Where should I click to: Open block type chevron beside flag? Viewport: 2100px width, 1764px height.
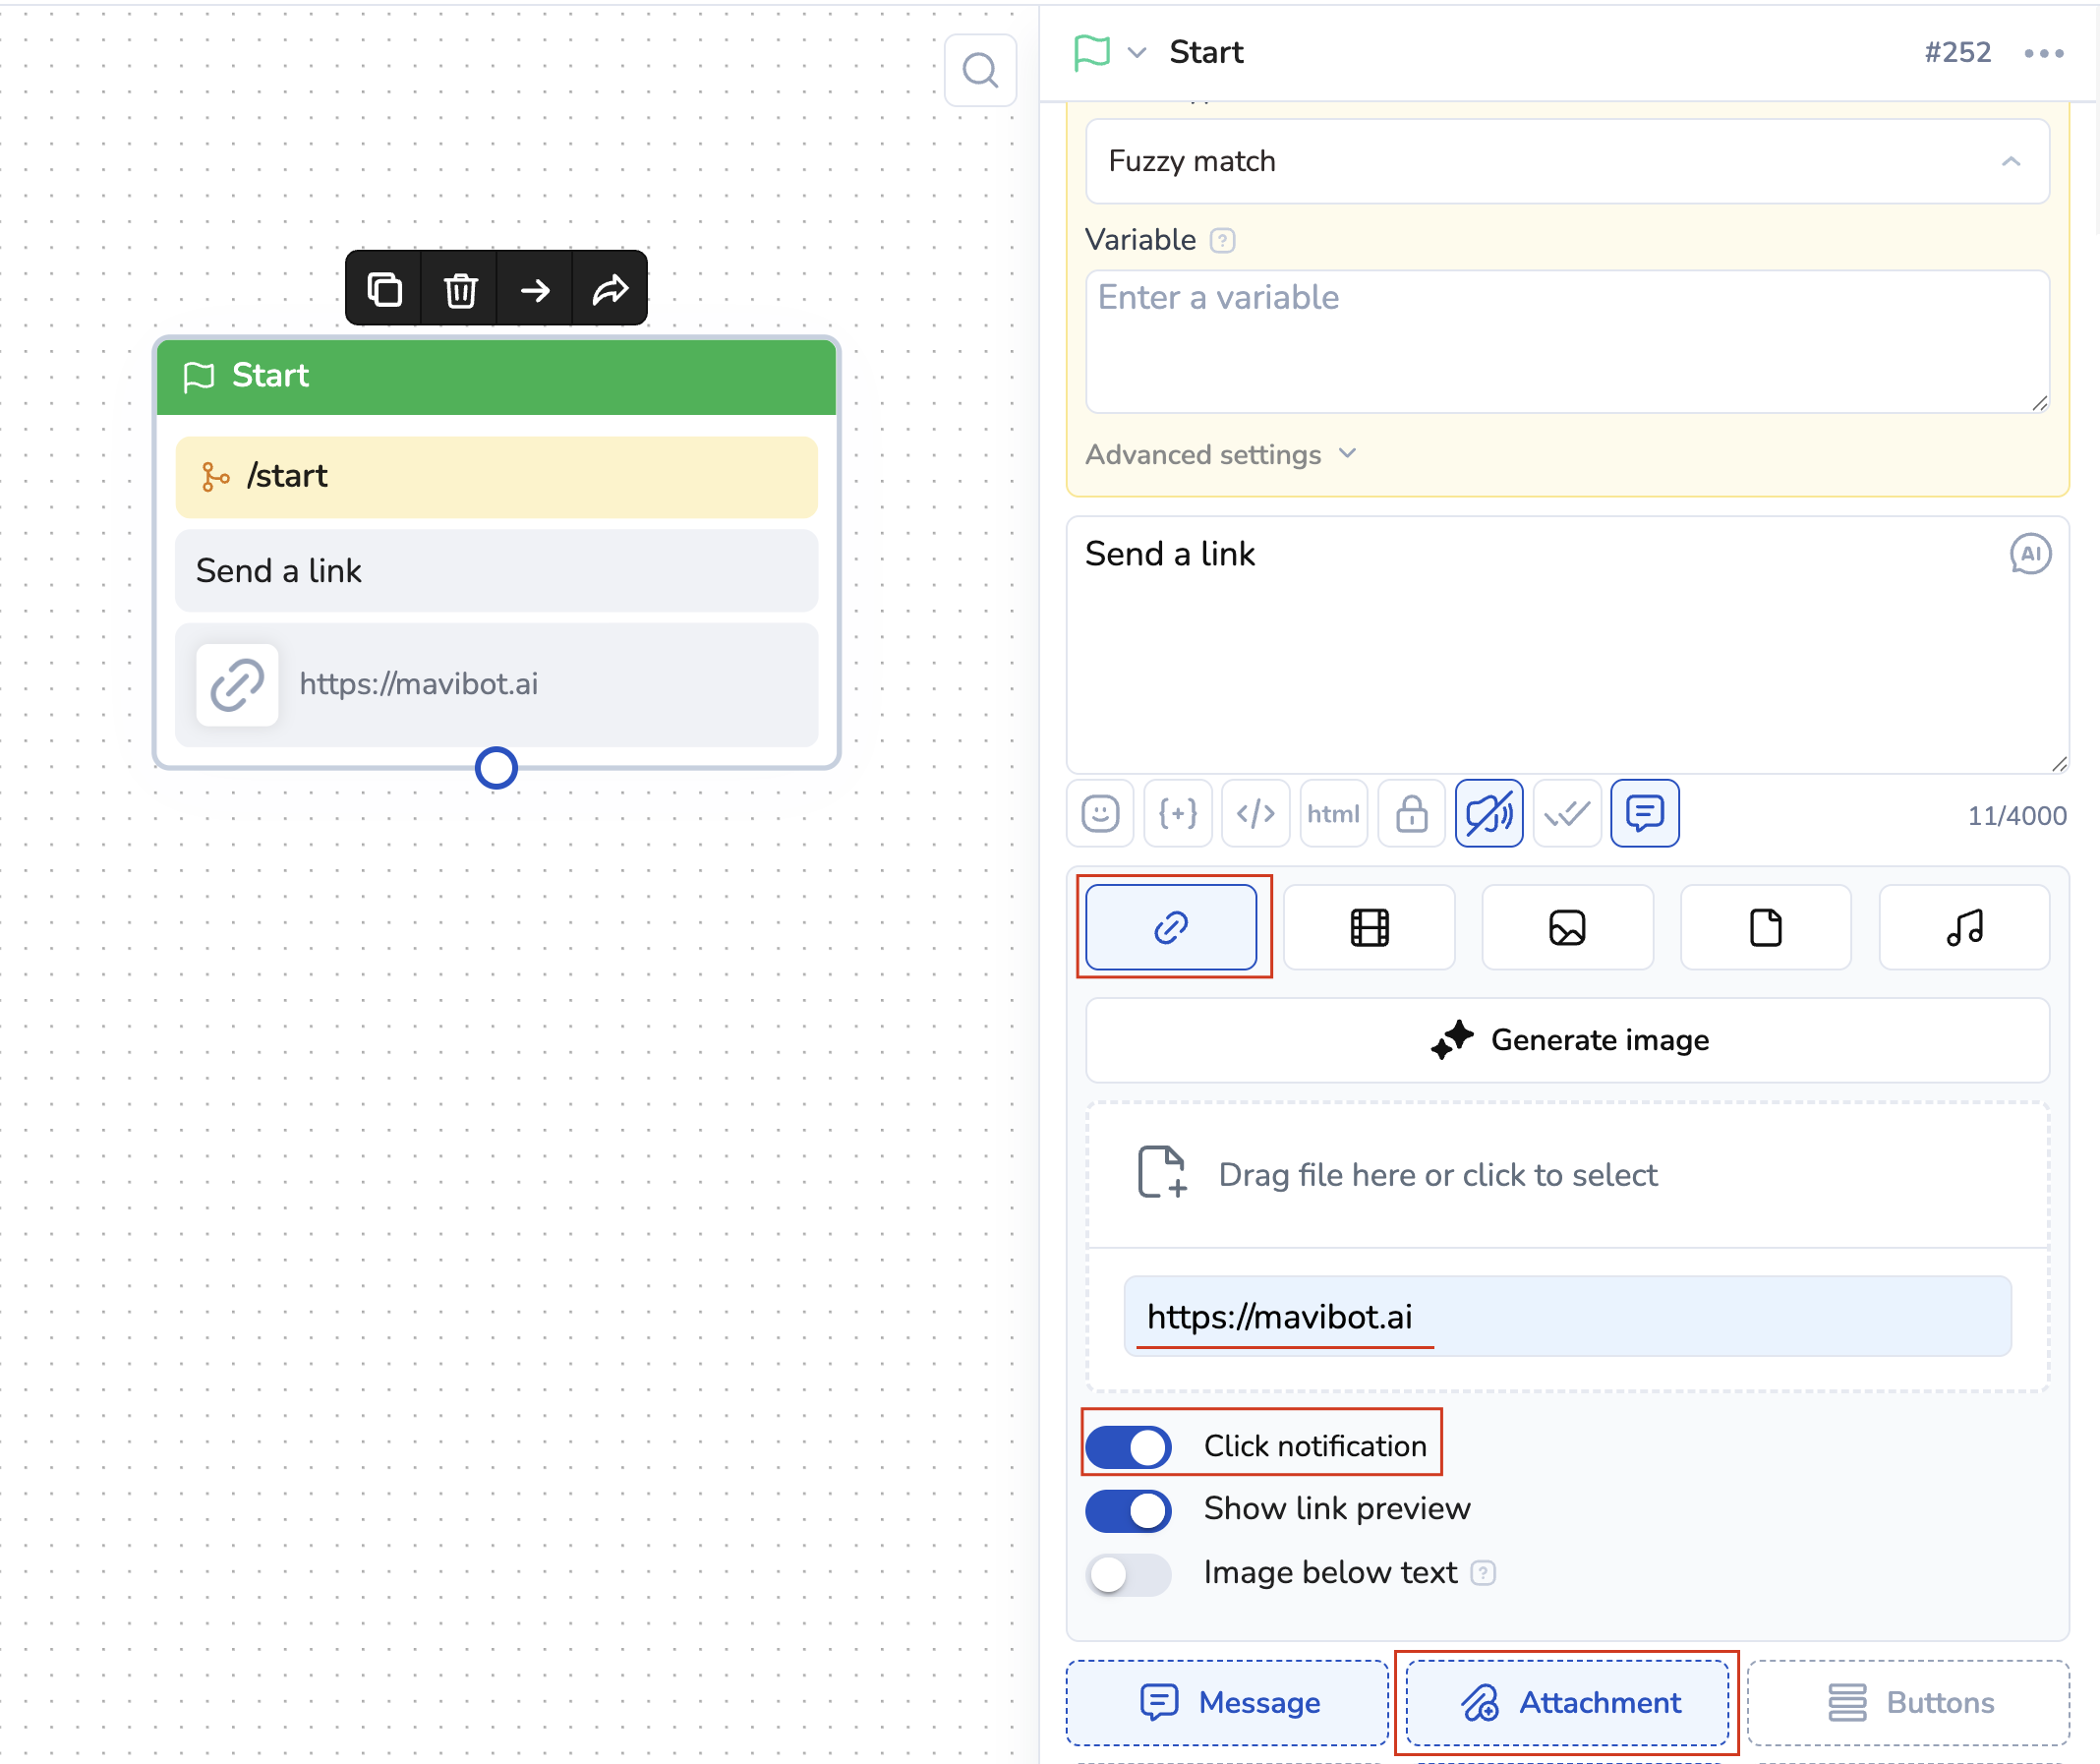(x=1137, y=52)
